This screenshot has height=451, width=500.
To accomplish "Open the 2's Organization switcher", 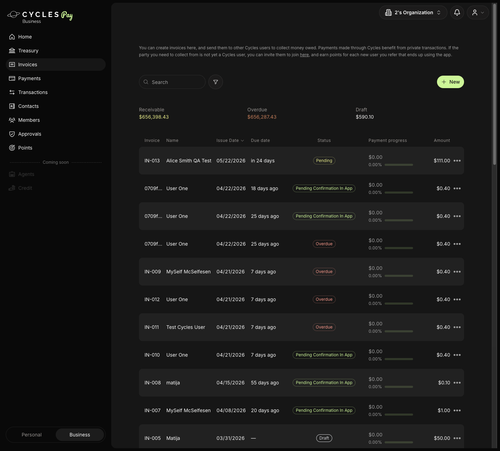I will [x=413, y=13].
